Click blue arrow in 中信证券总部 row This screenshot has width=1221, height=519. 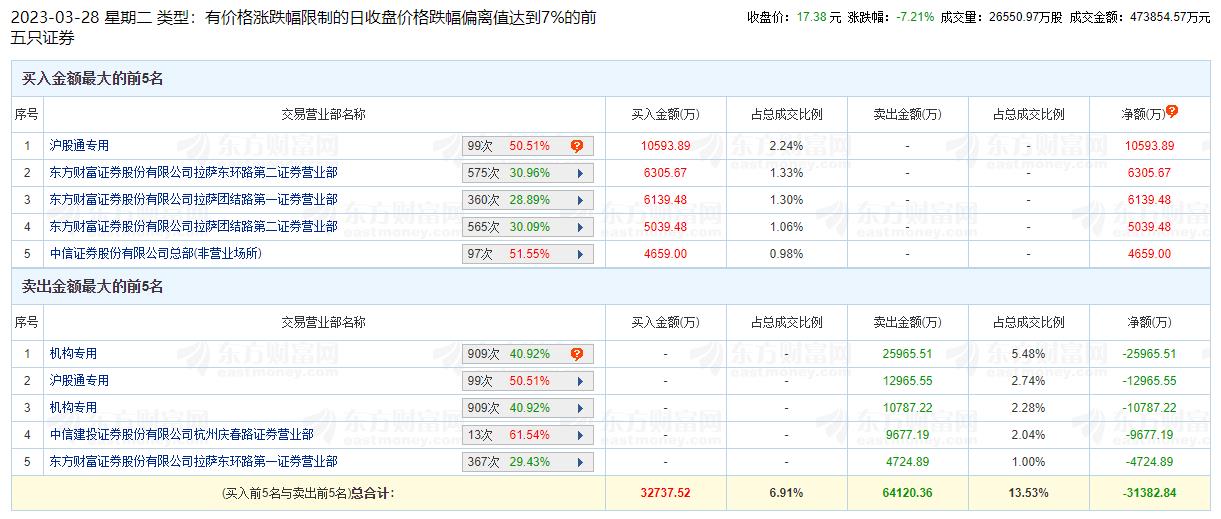[x=580, y=254]
